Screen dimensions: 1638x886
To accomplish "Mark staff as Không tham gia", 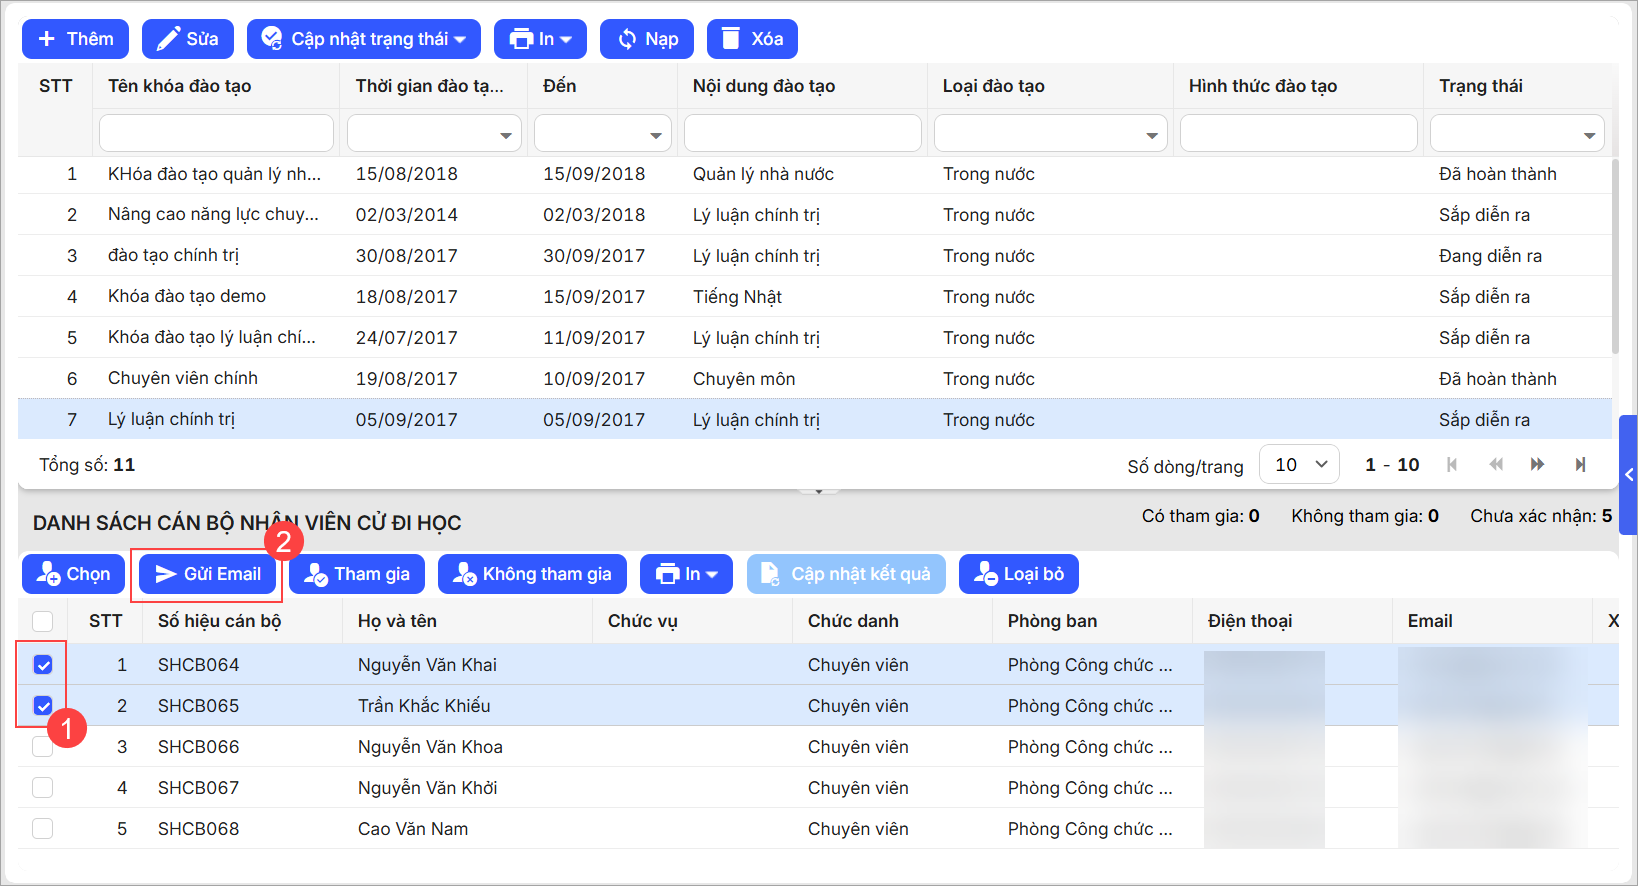I will click(x=532, y=574).
